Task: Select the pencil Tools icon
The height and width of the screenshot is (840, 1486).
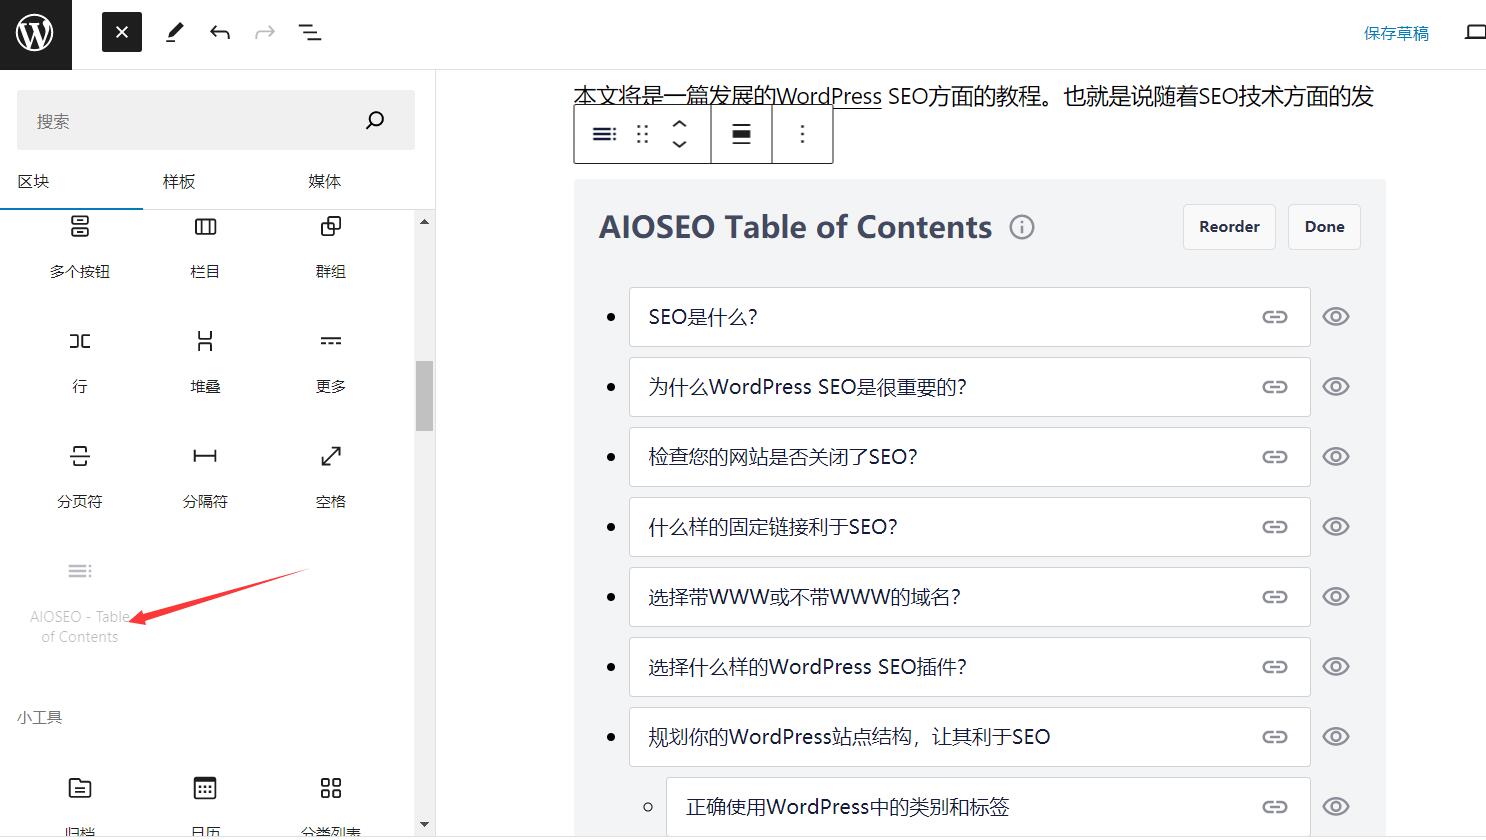Action: [x=175, y=33]
